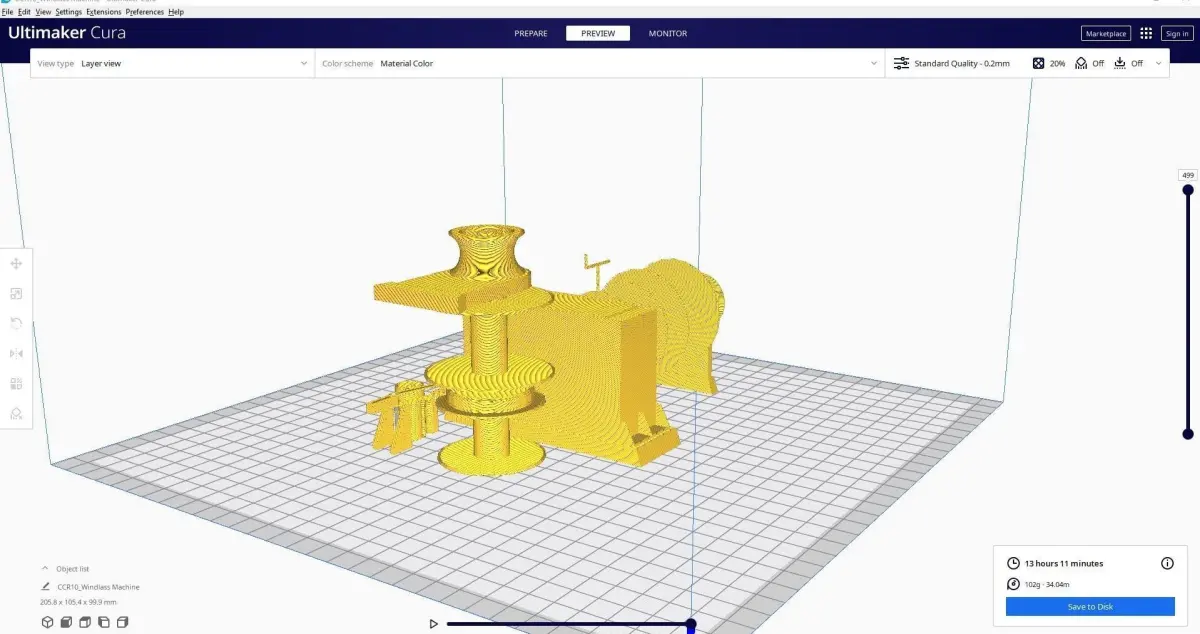Collapse the Object list panel
Viewport: 1200px width, 634px height.
point(45,569)
